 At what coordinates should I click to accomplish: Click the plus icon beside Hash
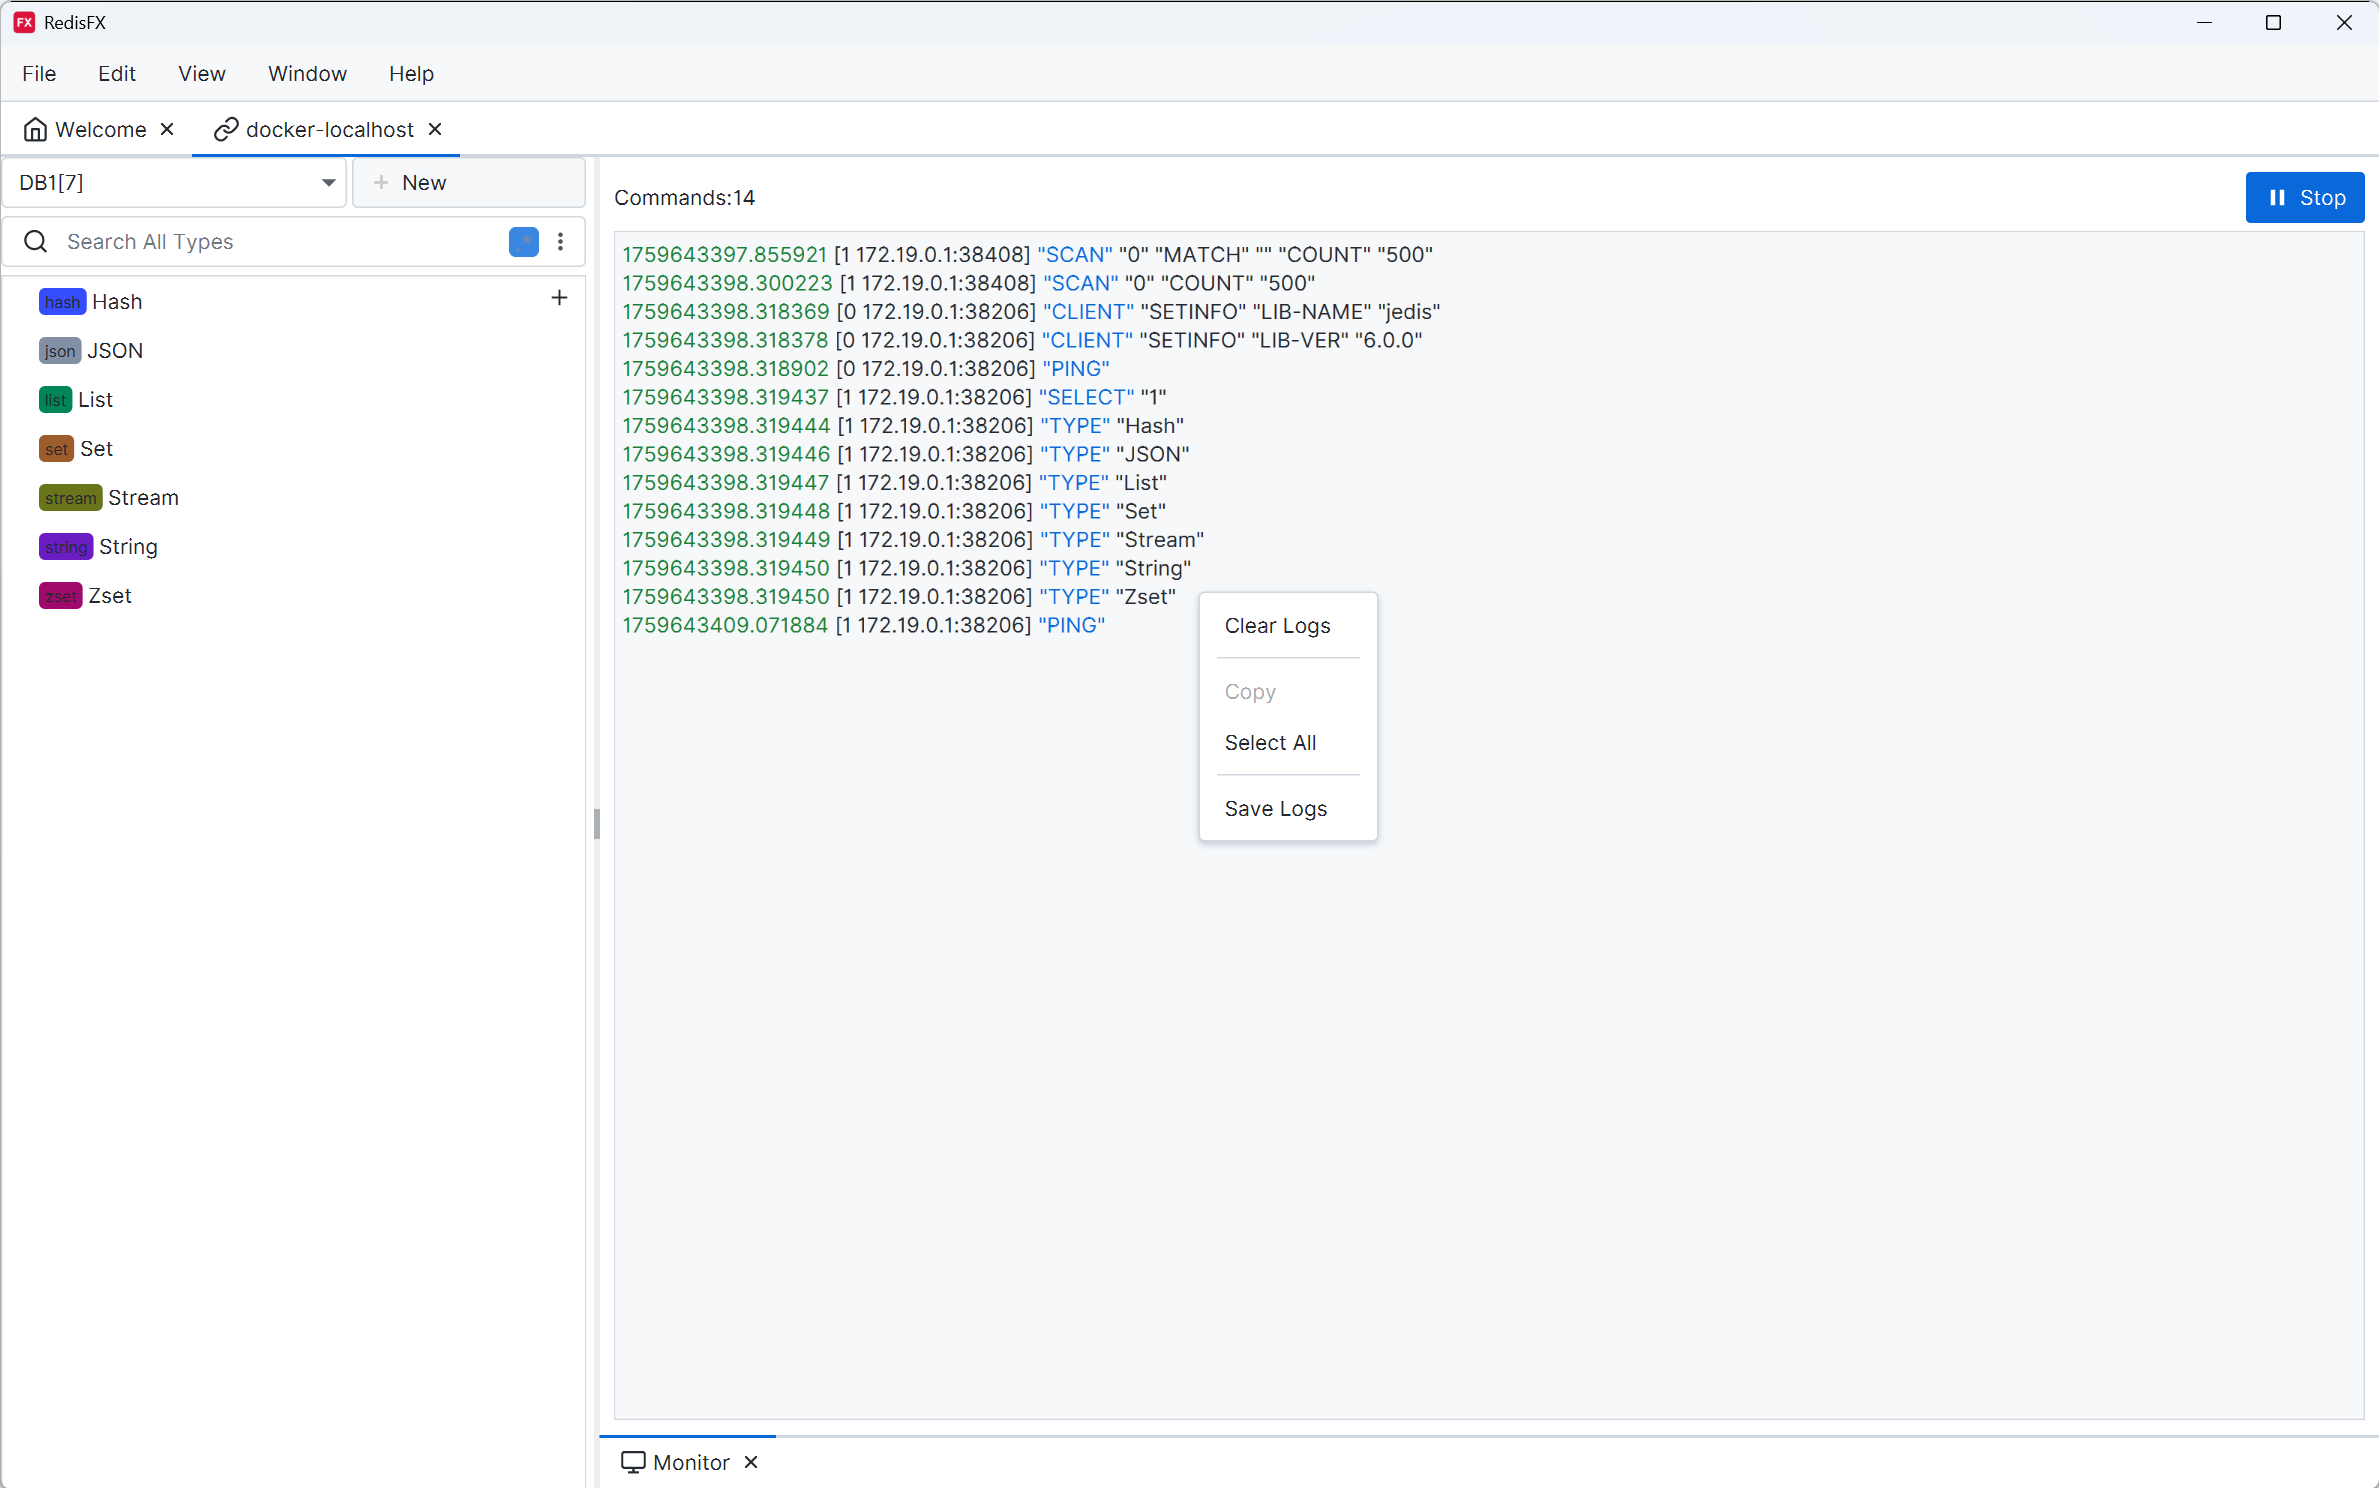coord(559,298)
